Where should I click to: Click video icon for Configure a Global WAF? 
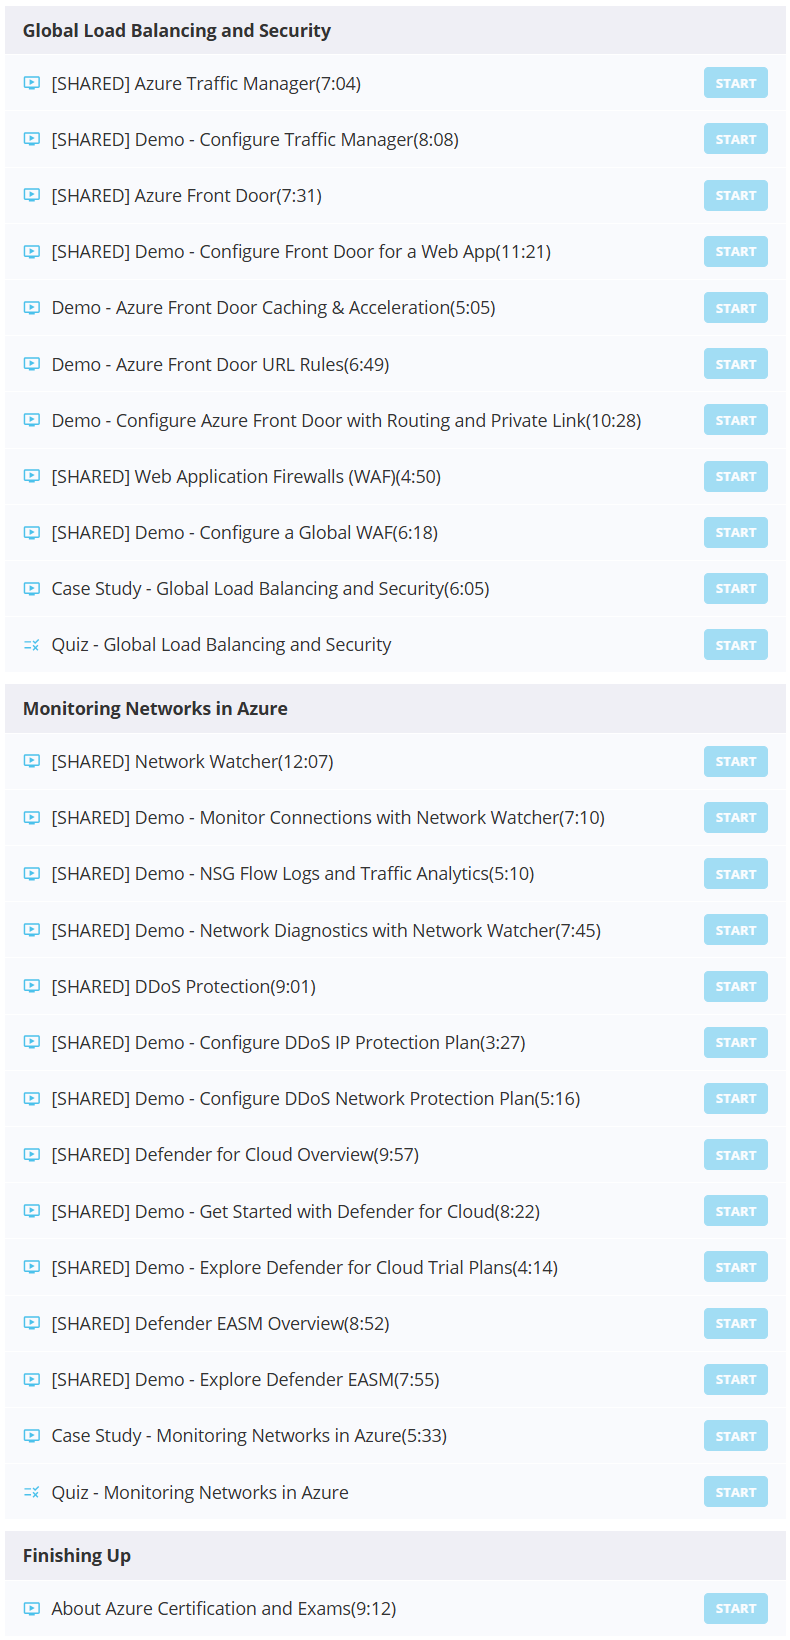click(32, 532)
